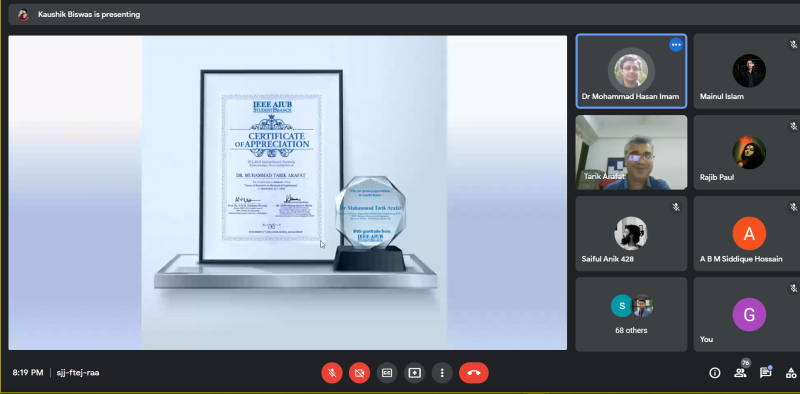Screen dimensions: 800x394
Task: Toggle the microphone mute button
Action: click(x=332, y=373)
